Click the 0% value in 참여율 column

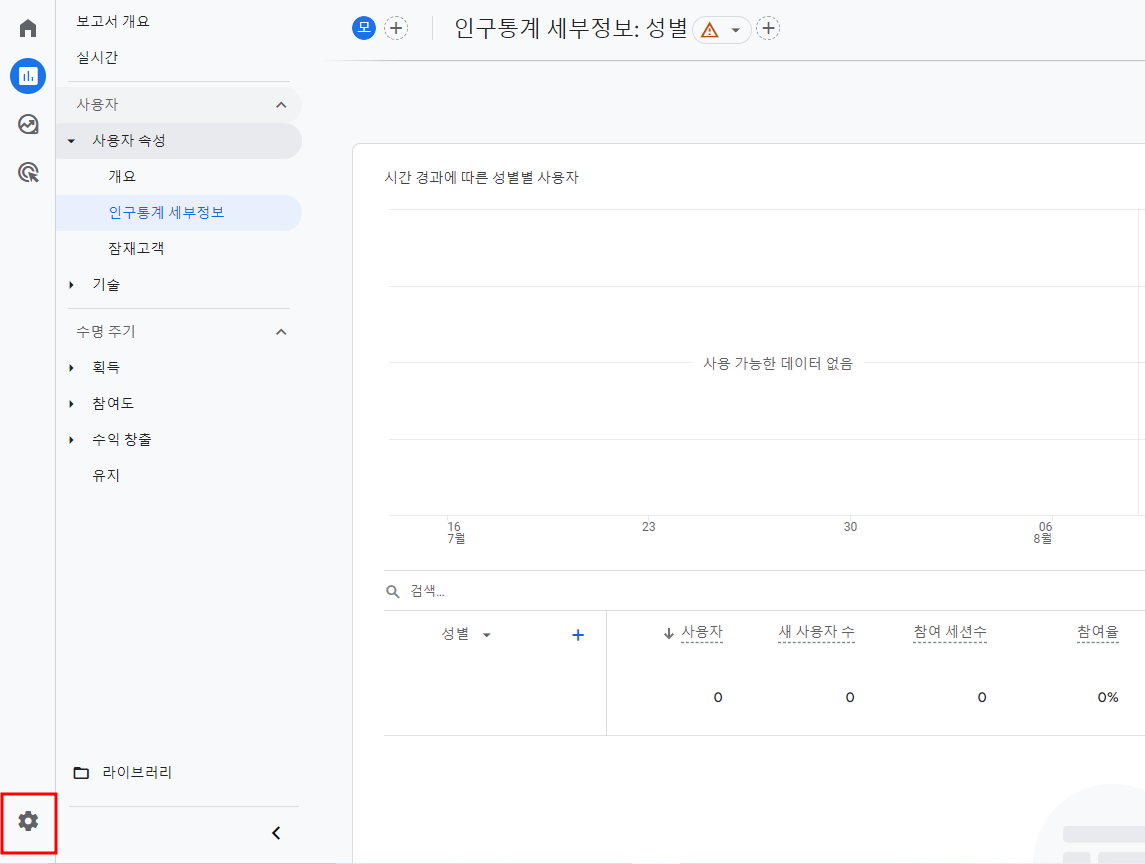pos(1108,697)
